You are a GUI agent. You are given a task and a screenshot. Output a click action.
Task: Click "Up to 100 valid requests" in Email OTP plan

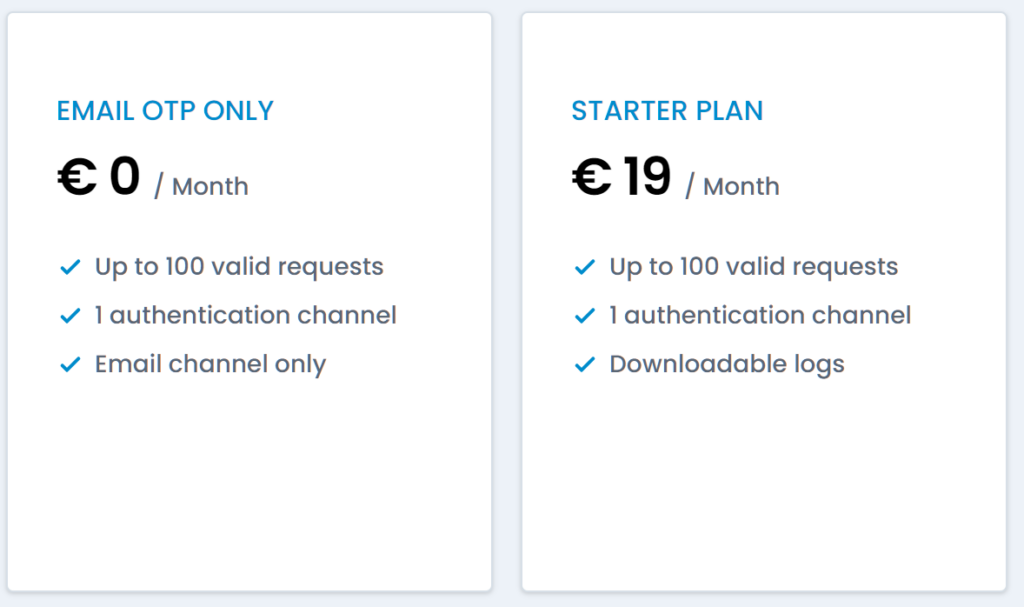pyautogui.click(x=239, y=267)
